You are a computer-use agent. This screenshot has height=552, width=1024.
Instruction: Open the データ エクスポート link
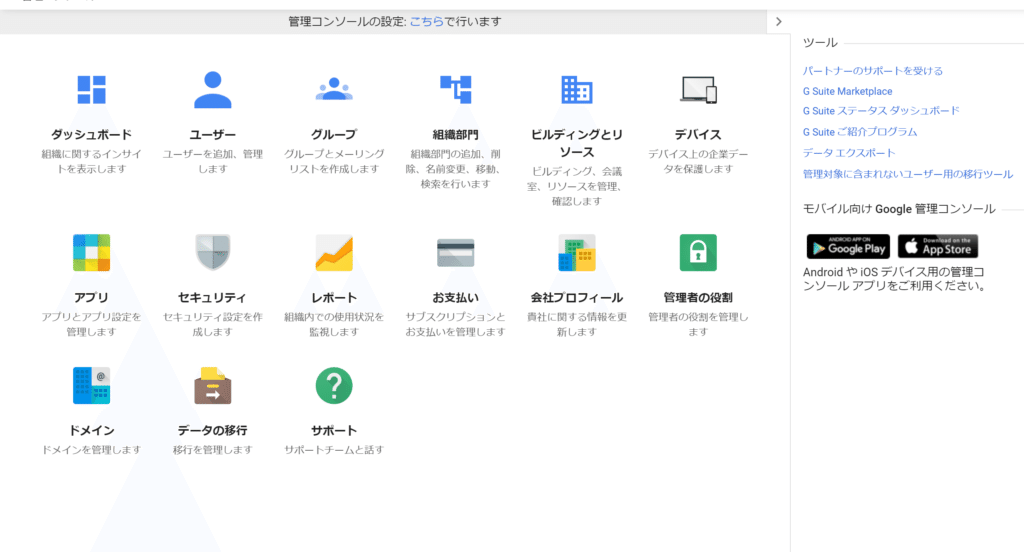click(849, 153)
